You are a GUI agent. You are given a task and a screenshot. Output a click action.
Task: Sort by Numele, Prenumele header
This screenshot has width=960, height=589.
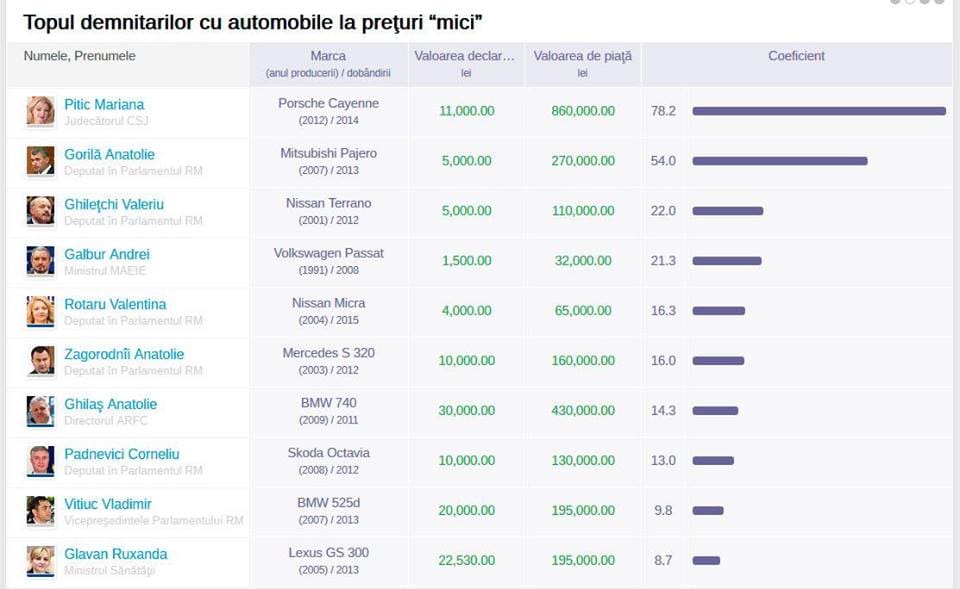80,56
